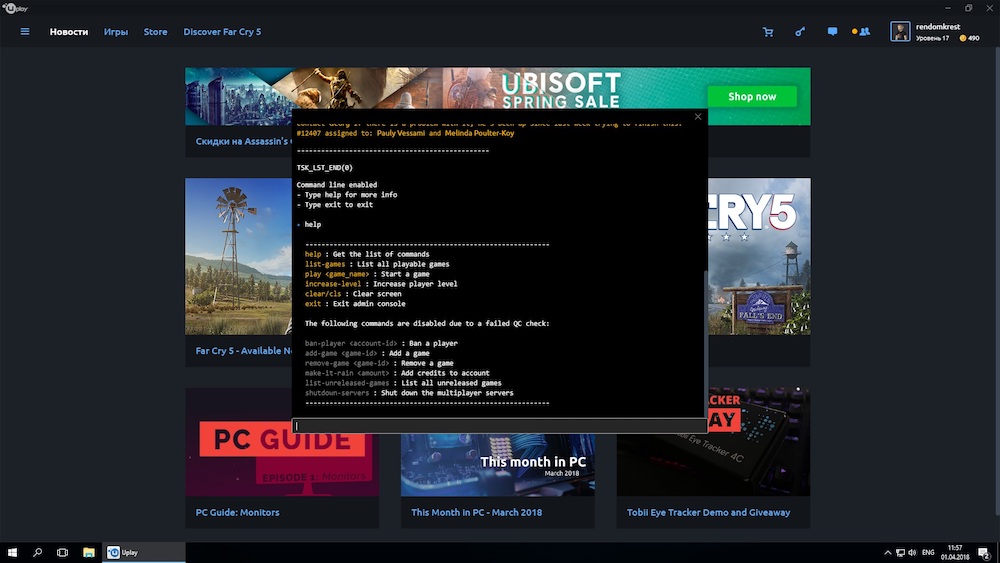The height and width of the screenshot is (563, 1000).
Task: Open the Discover Far Cry 5 tab
Action: pos(222,31)
